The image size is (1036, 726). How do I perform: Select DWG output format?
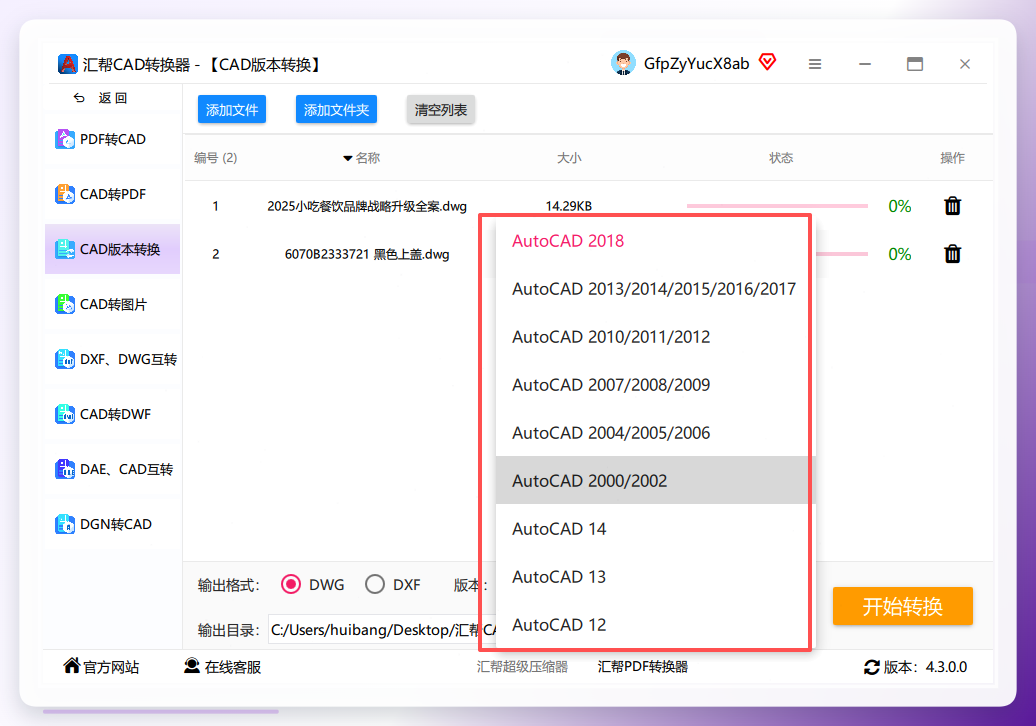pyautogui.click(x=291, y=585)
